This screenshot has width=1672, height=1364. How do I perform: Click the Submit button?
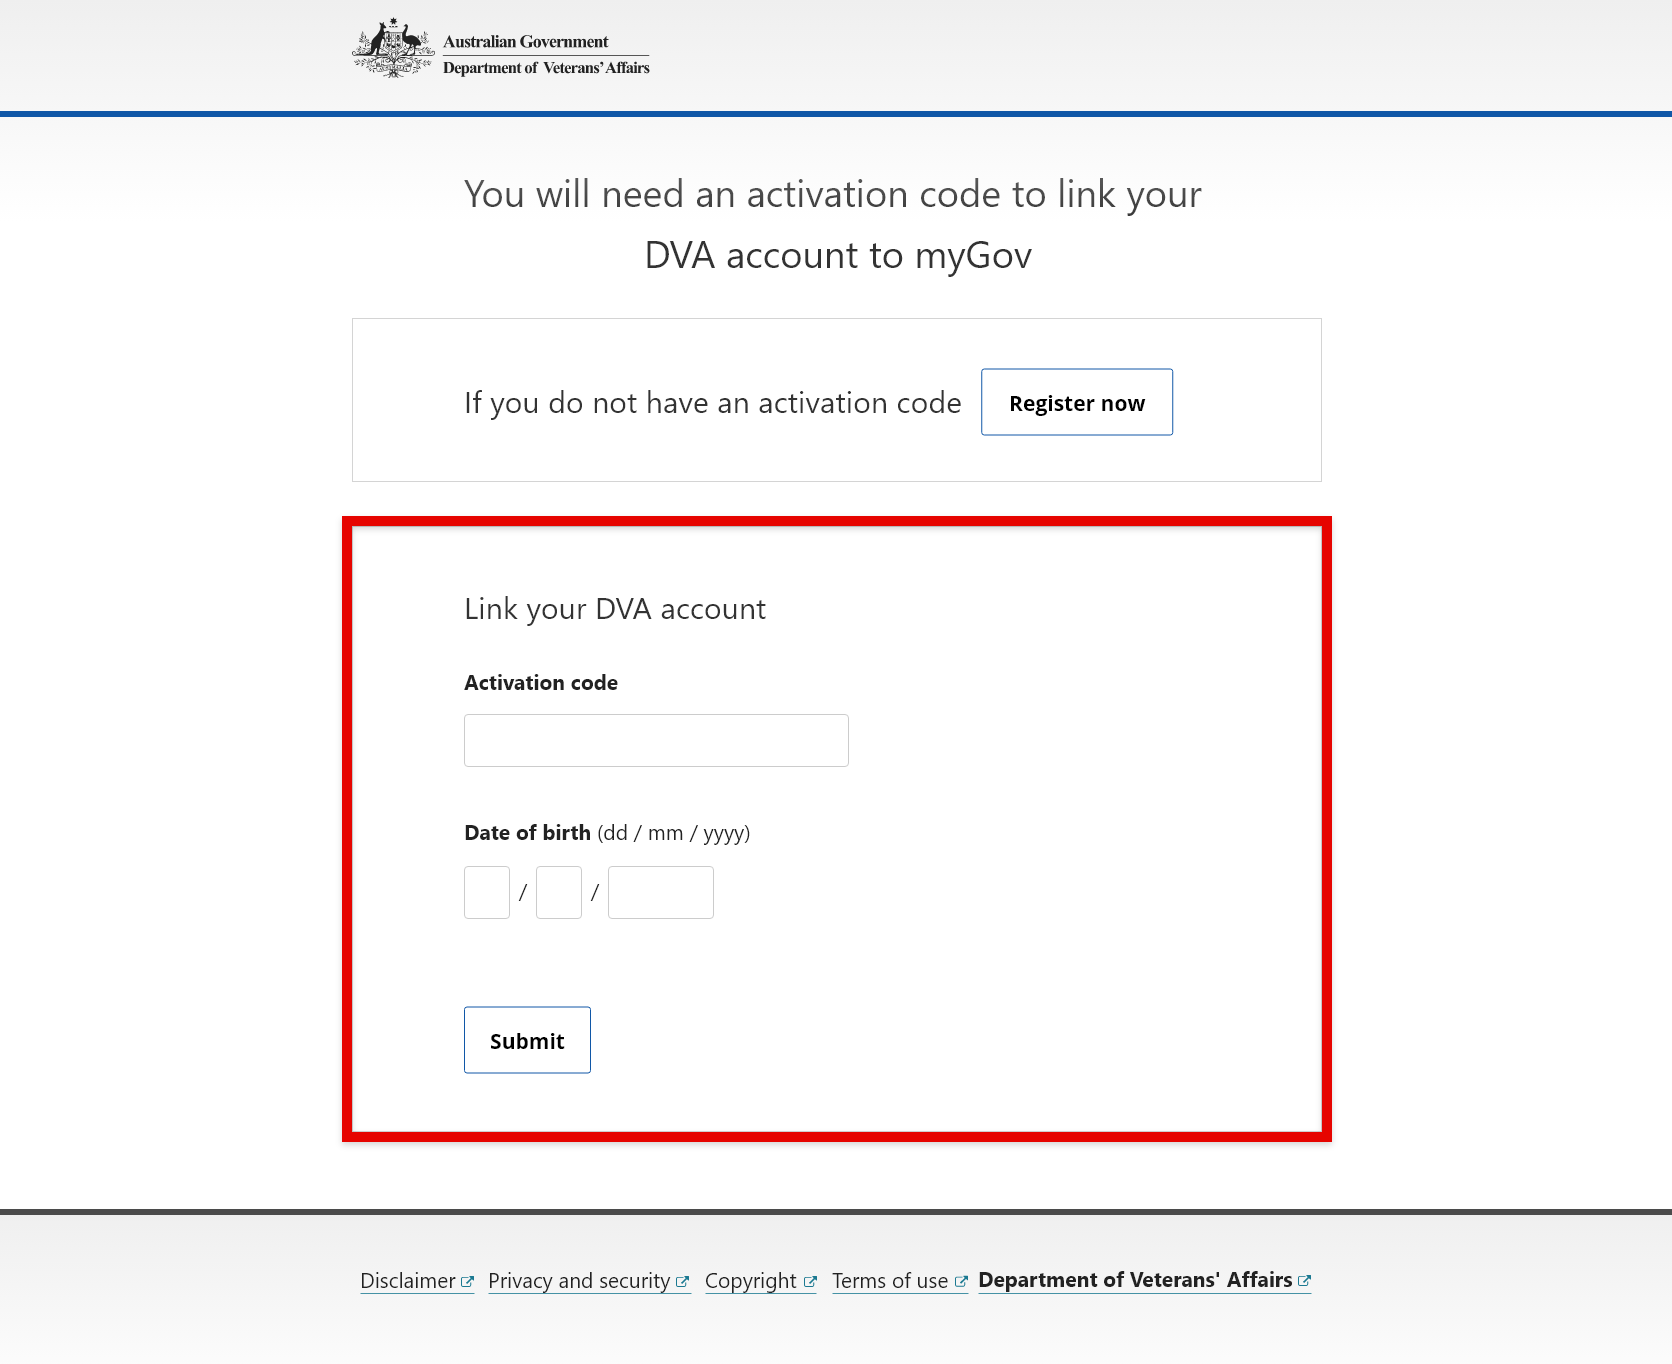tap(527, 1040)
